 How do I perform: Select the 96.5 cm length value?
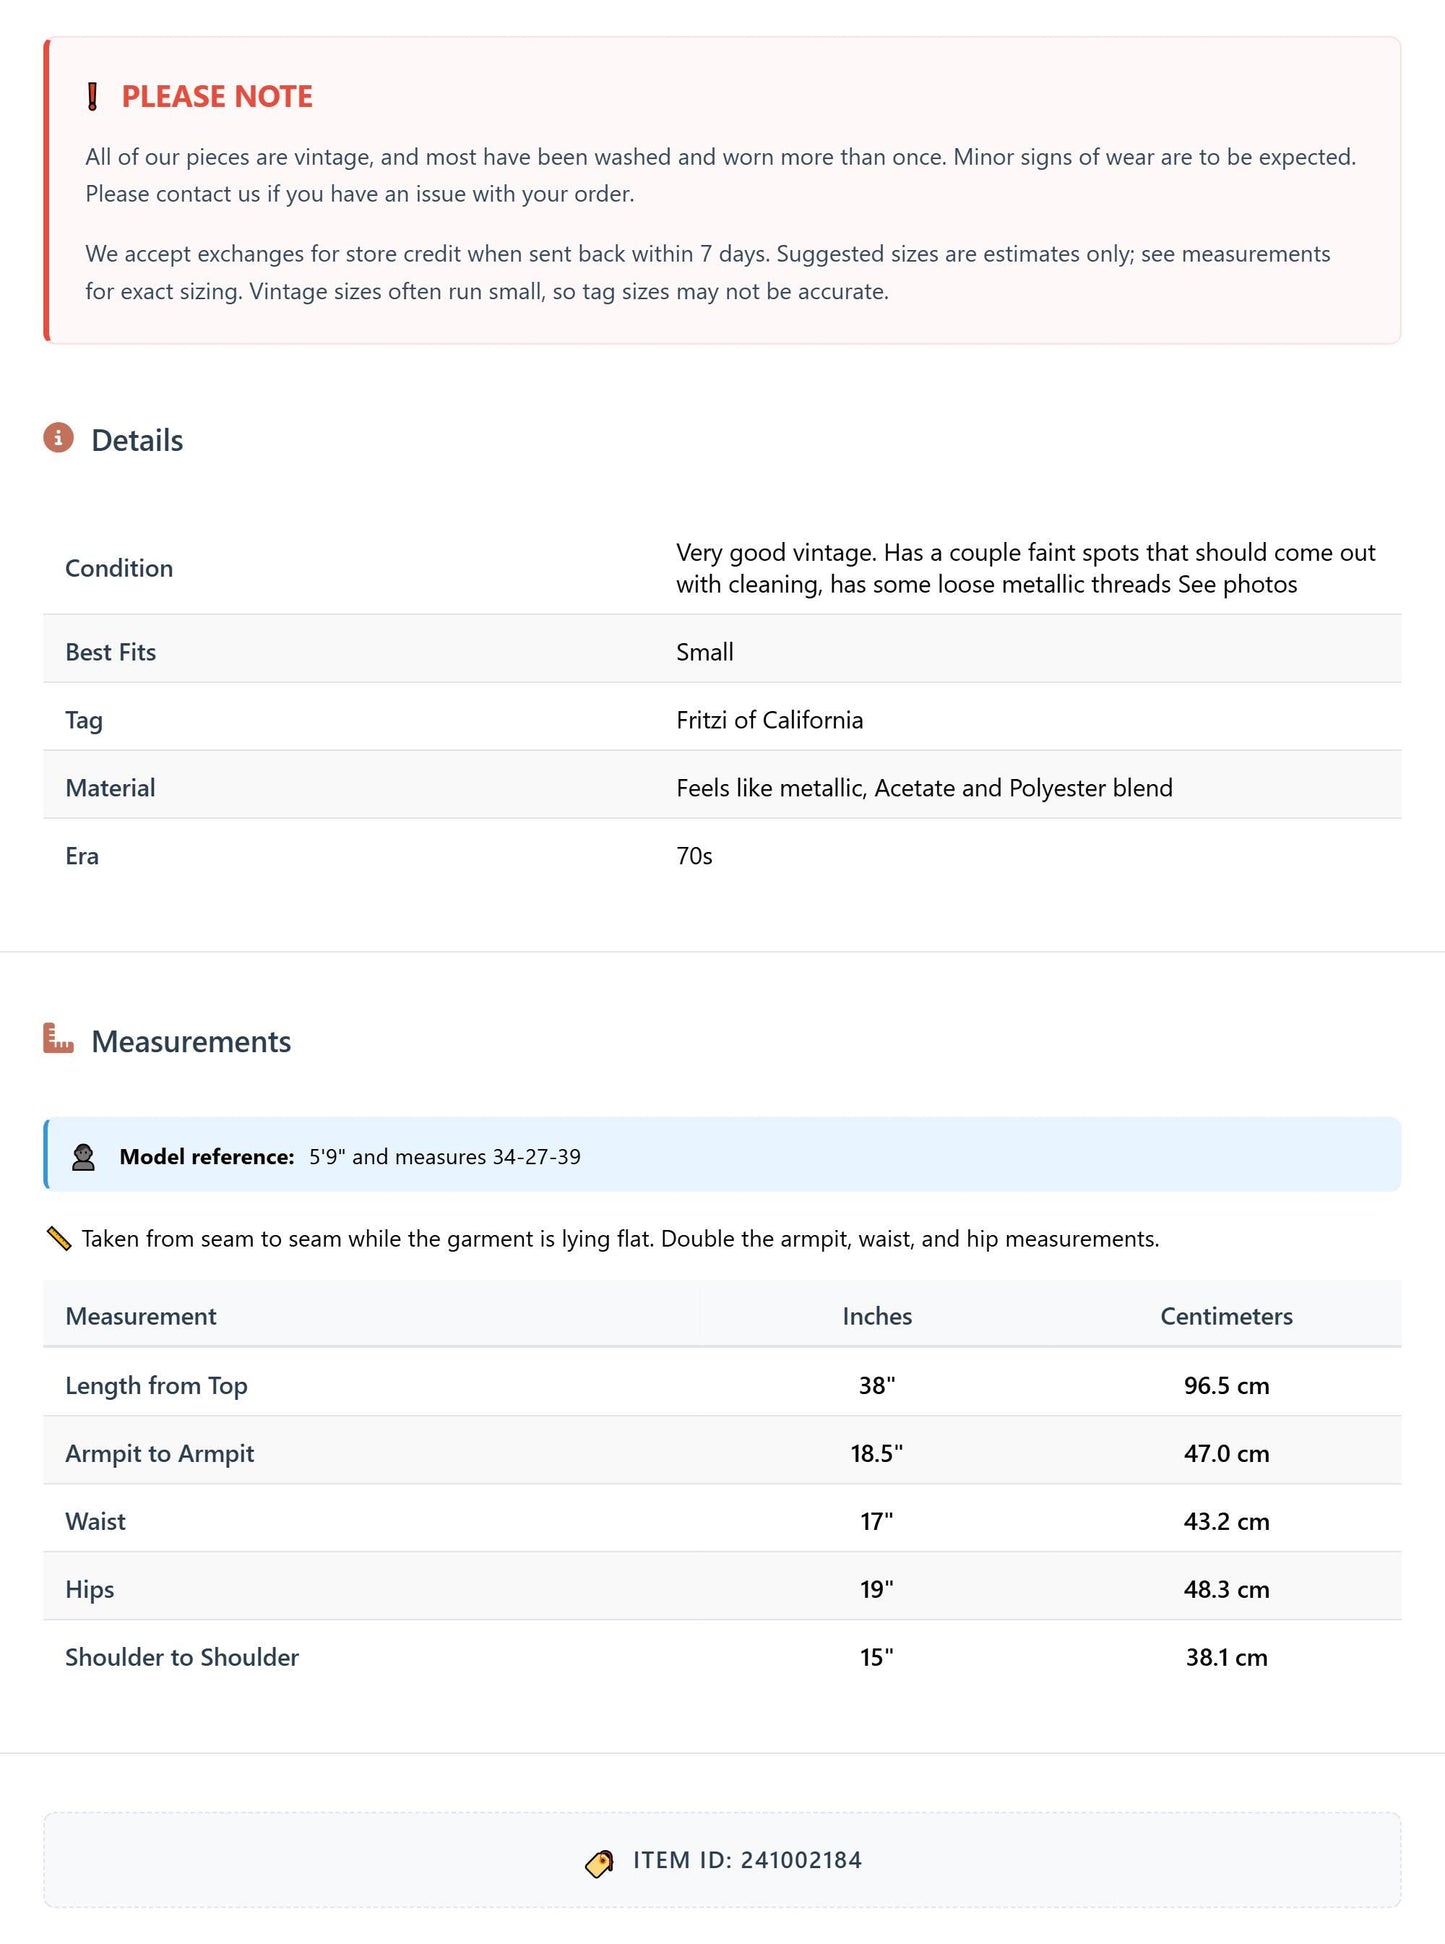[x=1226, y=1385]
